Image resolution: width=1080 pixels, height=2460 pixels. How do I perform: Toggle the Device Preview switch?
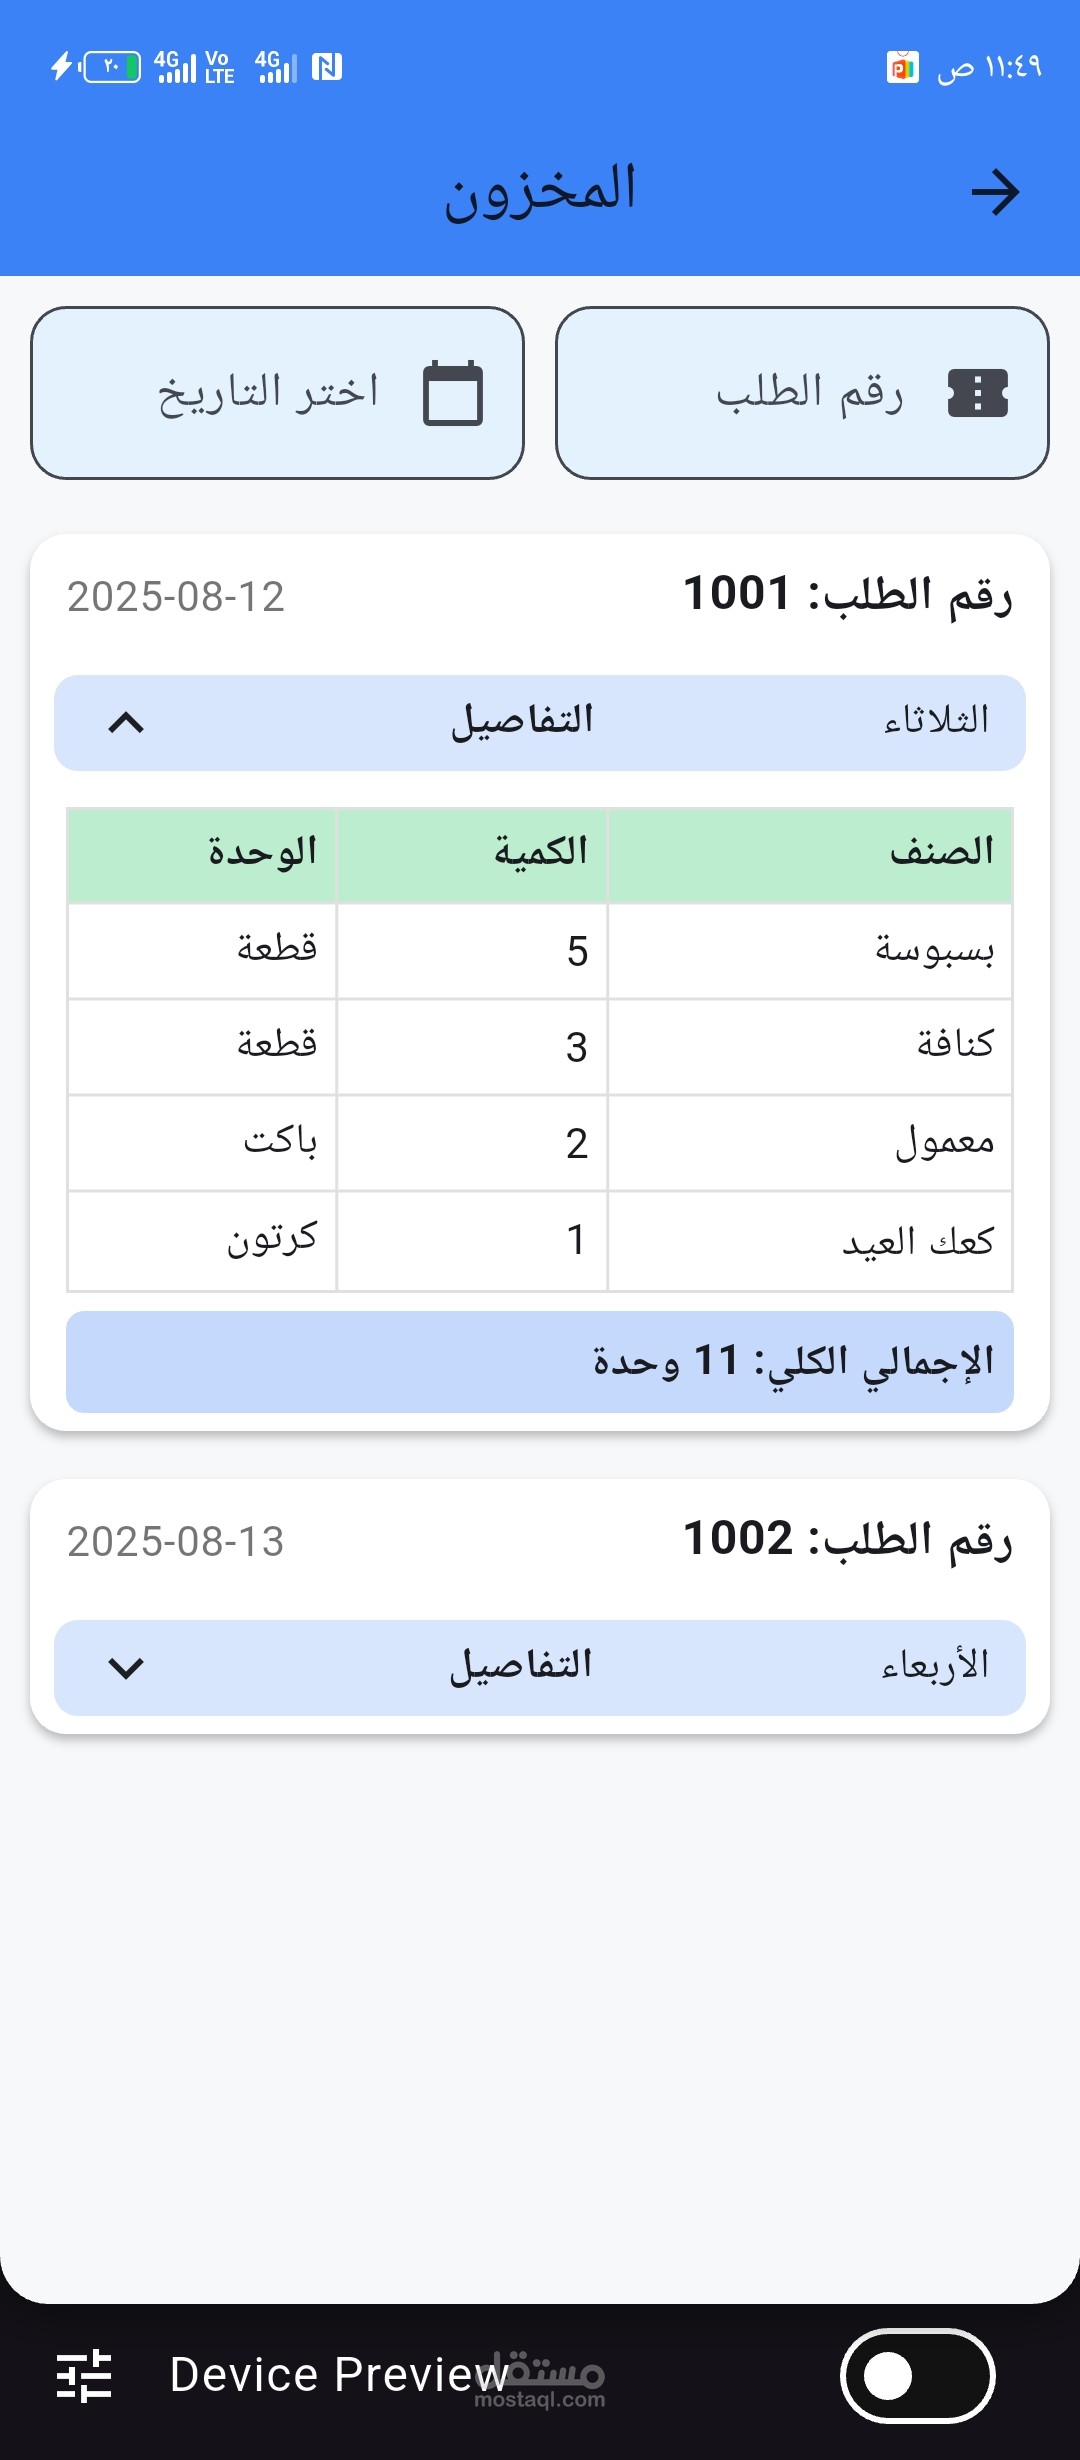tap(918, 2376)
